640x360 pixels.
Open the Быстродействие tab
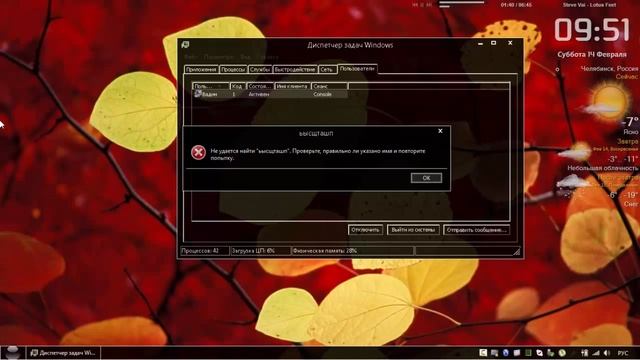(295, 69)
